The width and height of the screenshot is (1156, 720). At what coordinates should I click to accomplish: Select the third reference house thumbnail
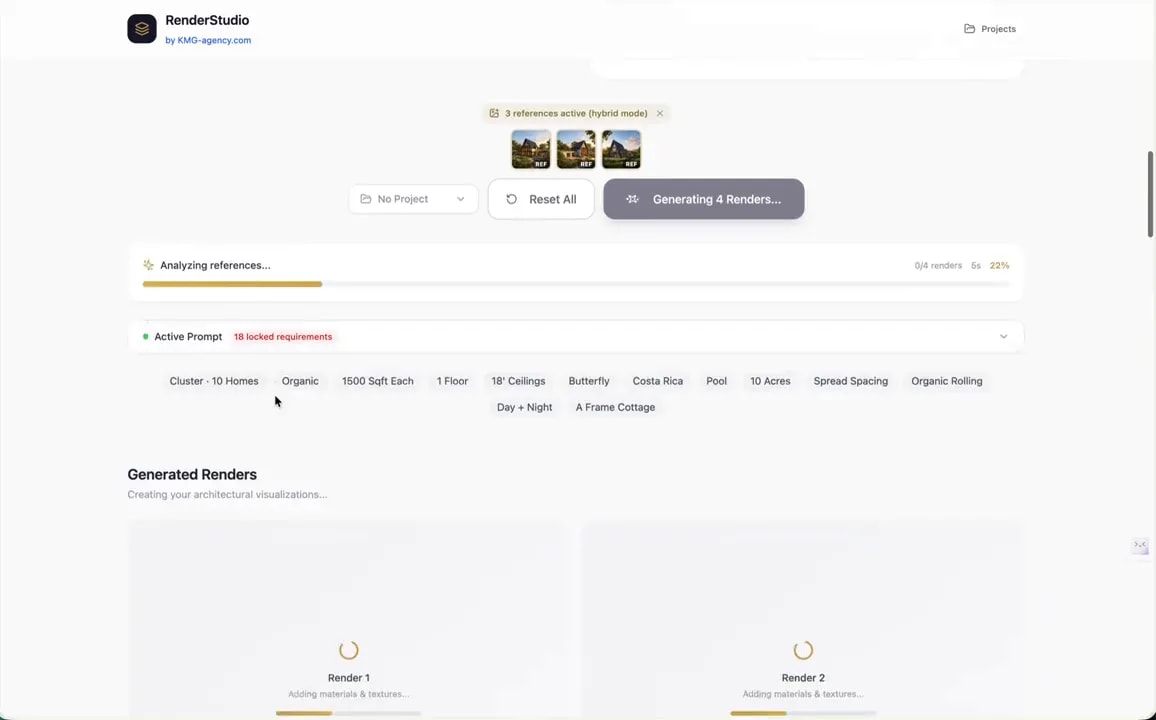[x=621, y=150]
